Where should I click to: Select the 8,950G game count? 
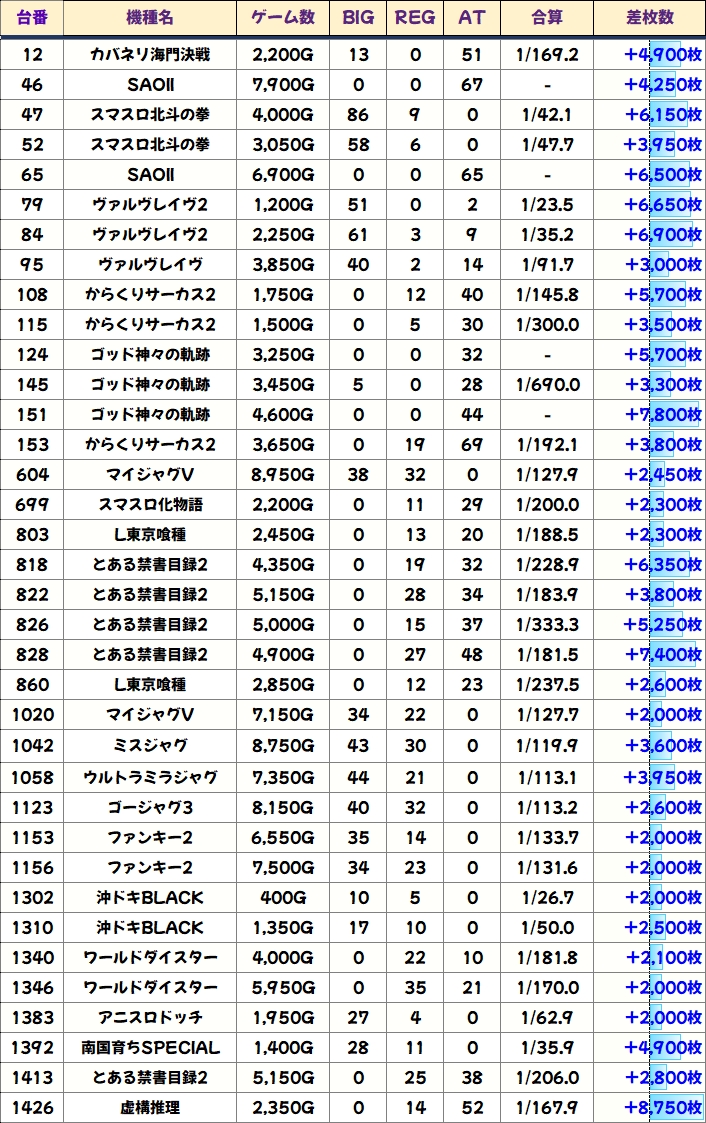283,475
